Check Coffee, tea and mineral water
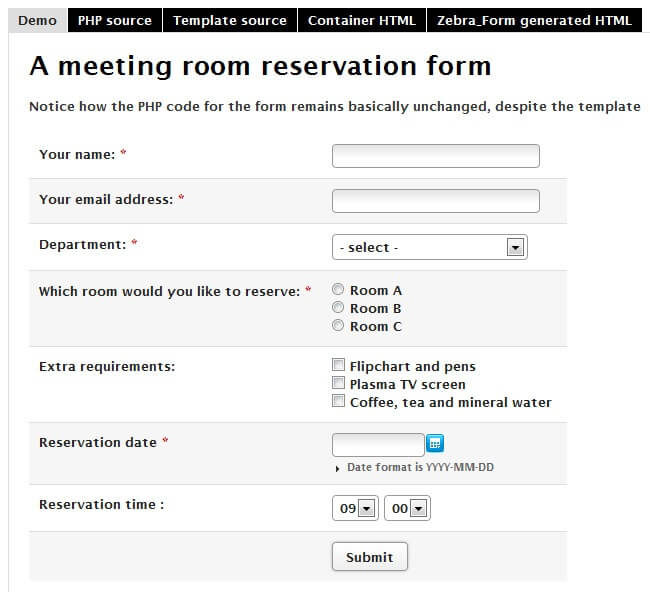 (x=338, y=402)
